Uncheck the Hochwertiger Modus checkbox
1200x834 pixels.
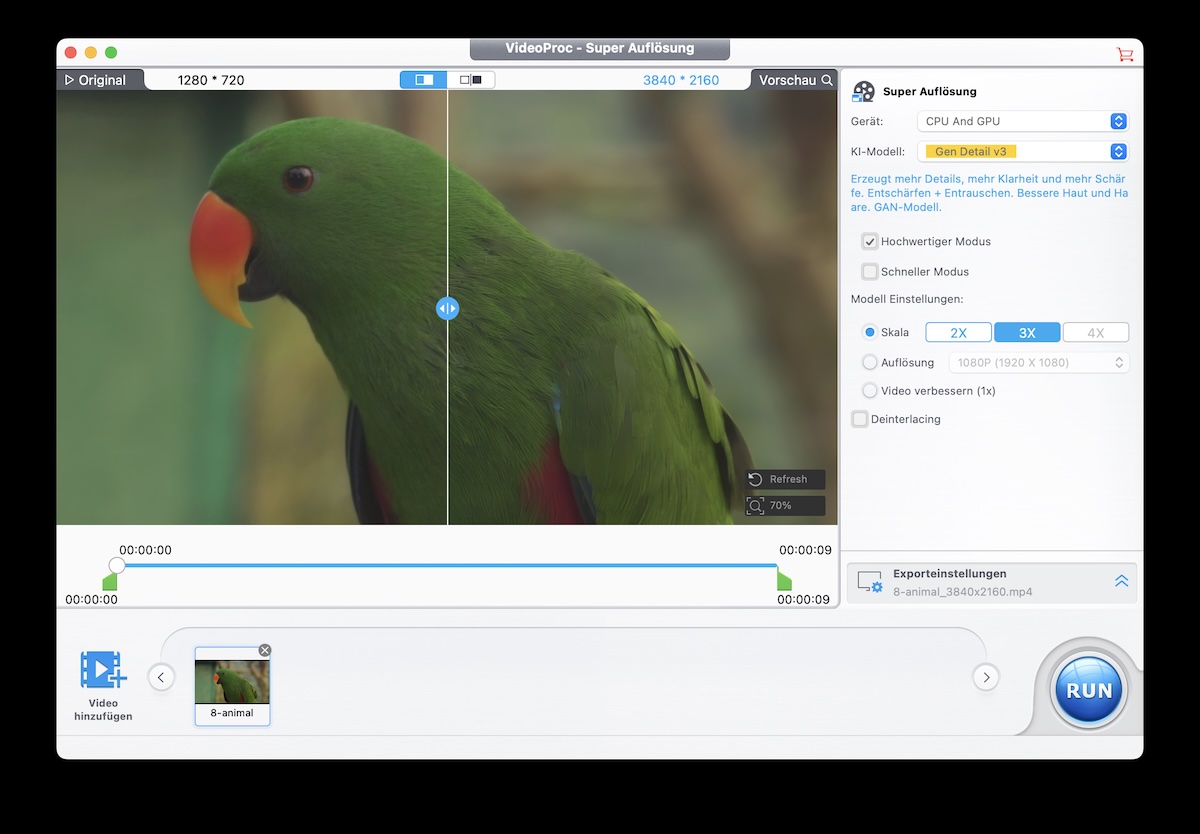click(870, 242)
